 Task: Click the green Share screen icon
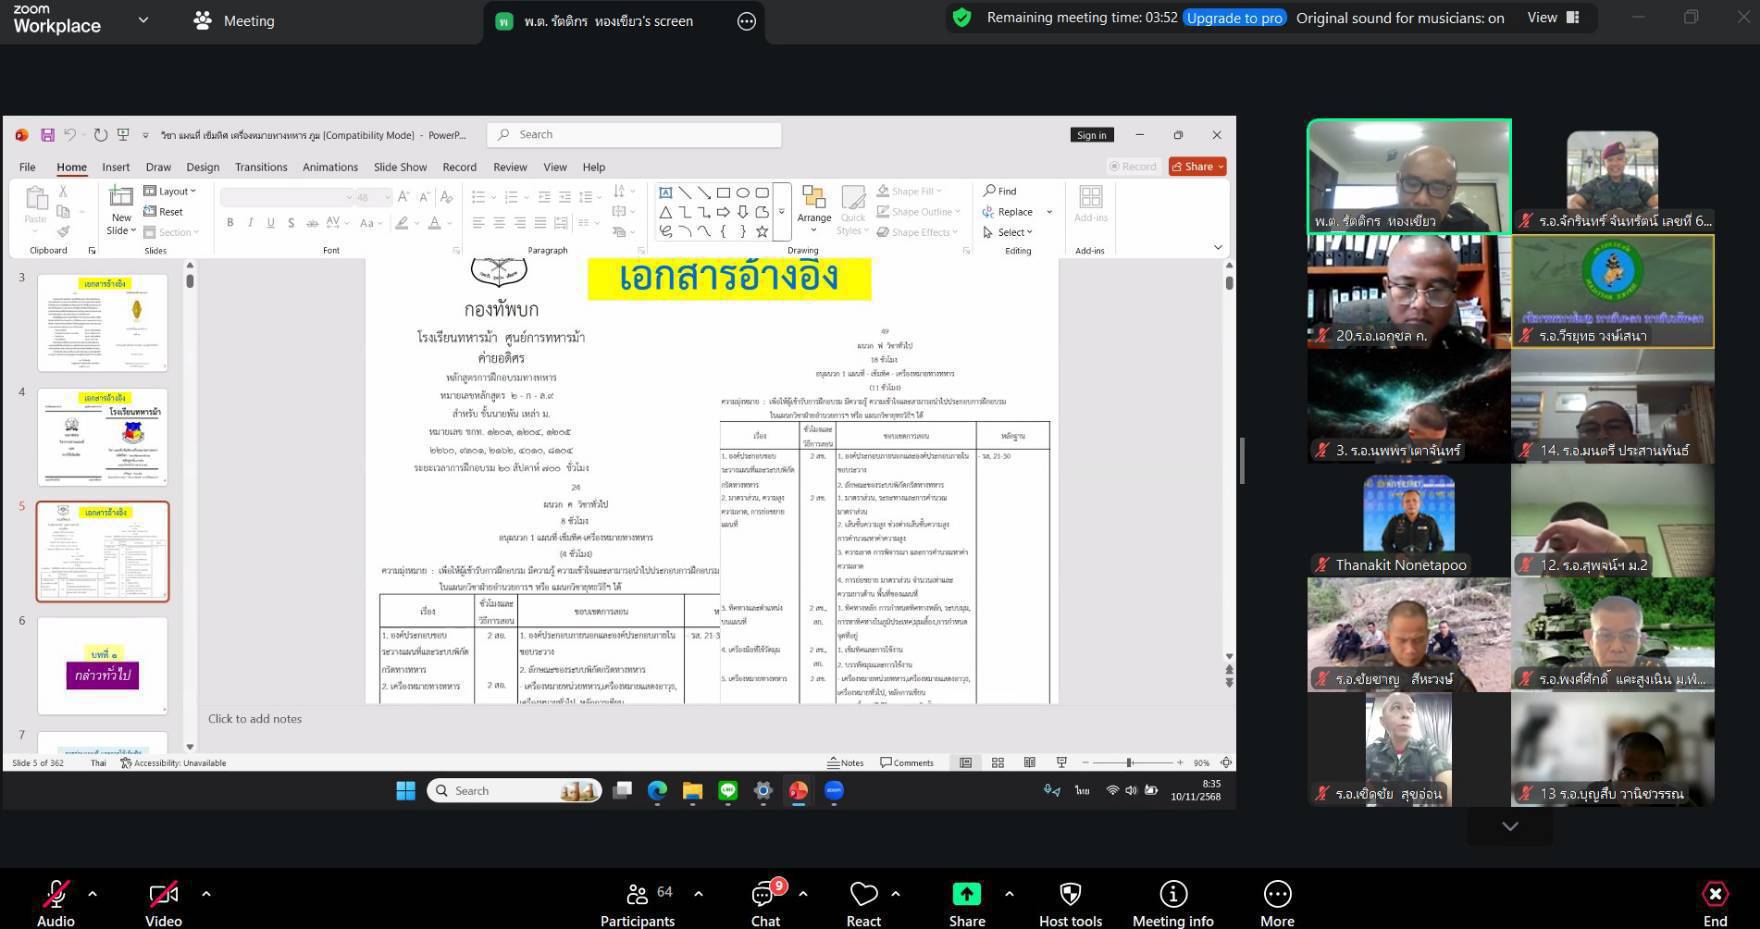966,894
